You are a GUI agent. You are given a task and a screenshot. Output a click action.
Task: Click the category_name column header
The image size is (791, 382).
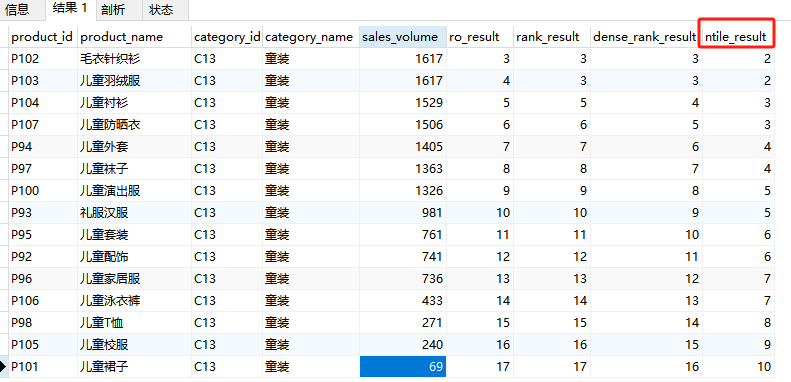point(310,37)
